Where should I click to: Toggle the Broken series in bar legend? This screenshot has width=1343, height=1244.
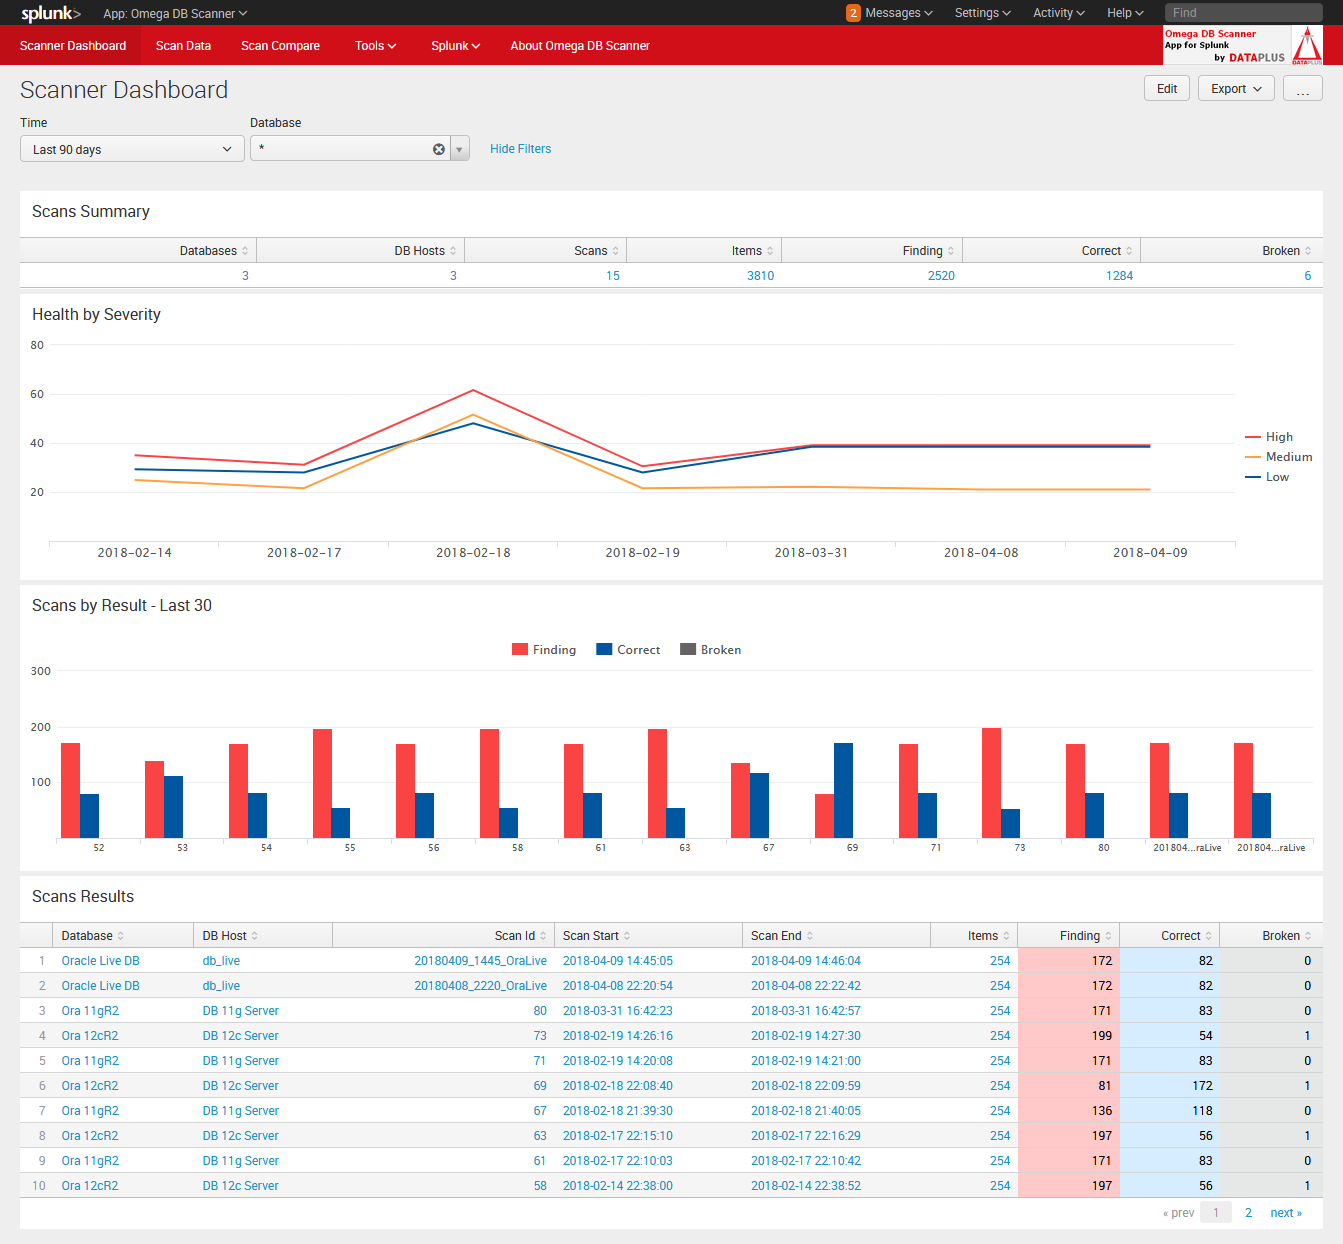[720, 650]
